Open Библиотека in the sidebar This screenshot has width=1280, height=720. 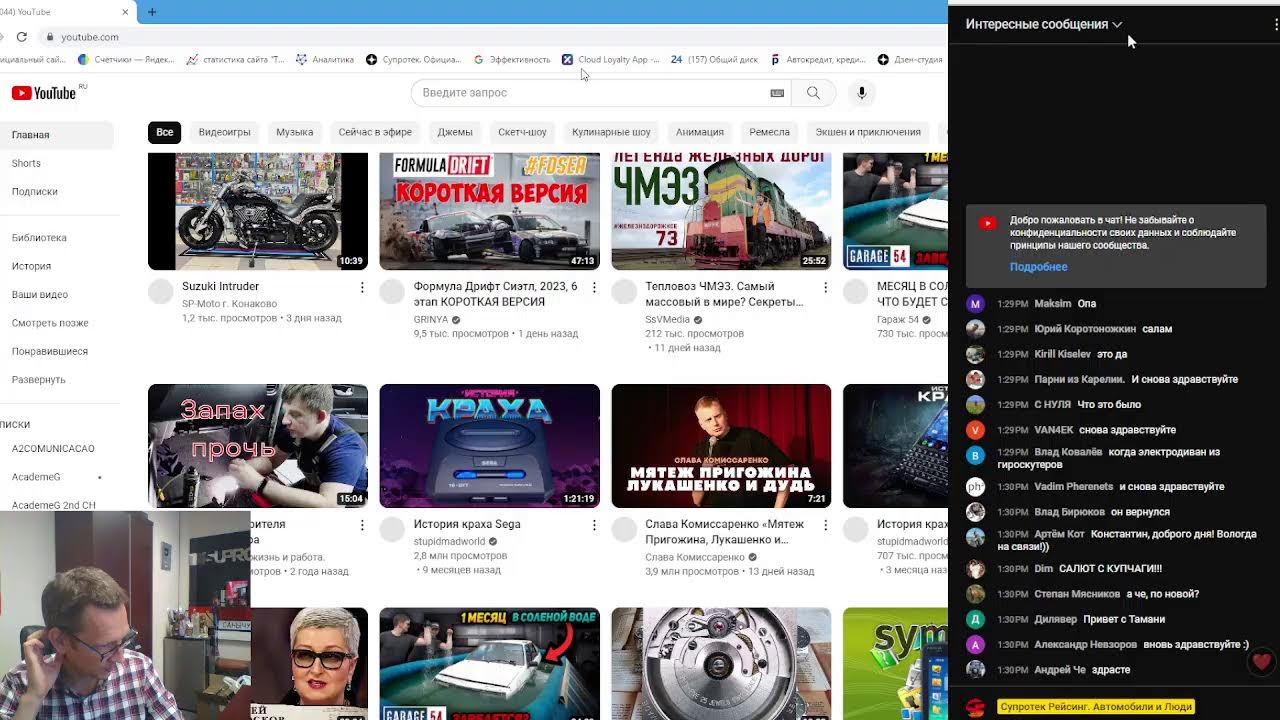point(39,238)
